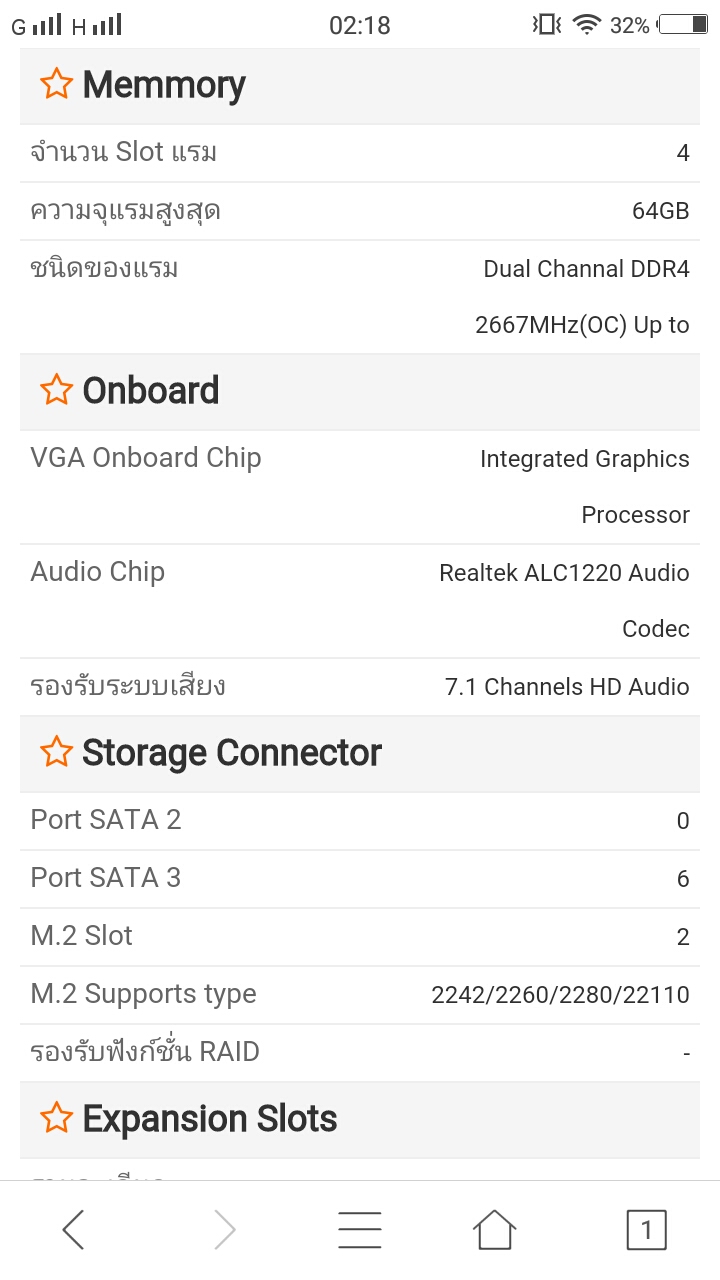This screenshot has width=720, height=1280.
Task: Tap the Expansion Slots section header
Action: pyautogui.click(x=210, y=1118)
